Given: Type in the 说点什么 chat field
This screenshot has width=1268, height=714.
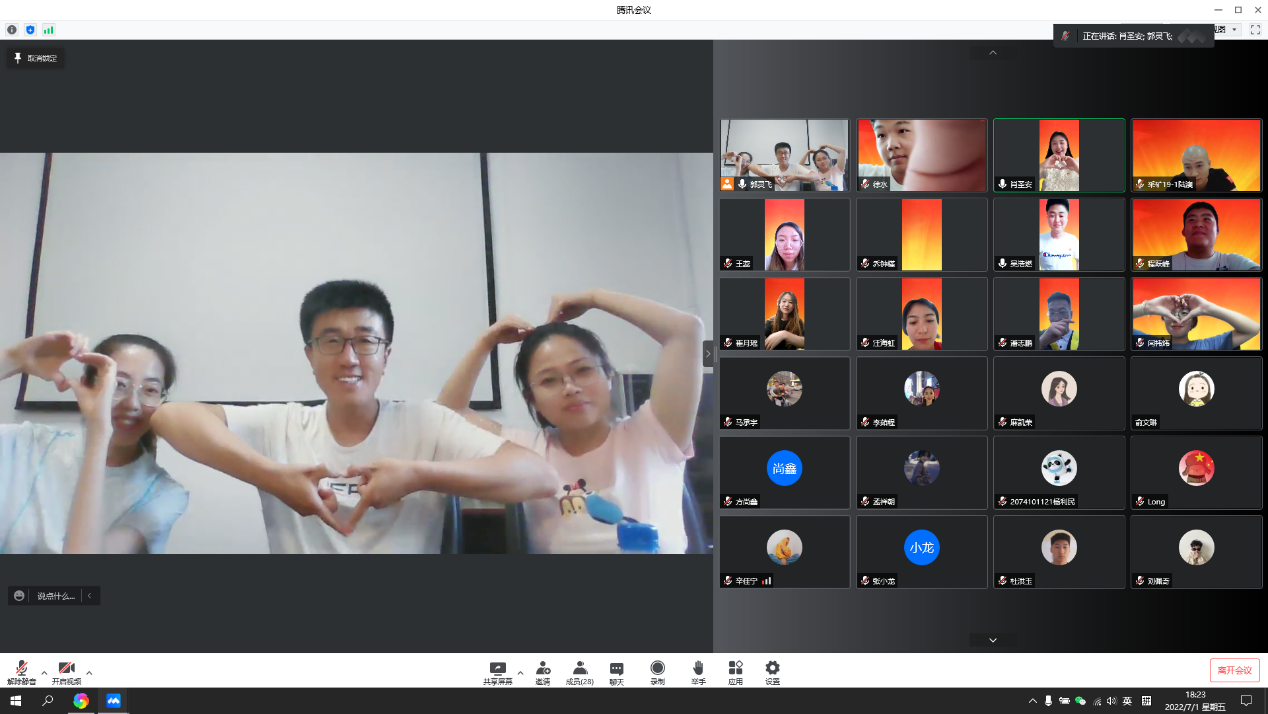Looking at the screenshot, I should (55, 596).
